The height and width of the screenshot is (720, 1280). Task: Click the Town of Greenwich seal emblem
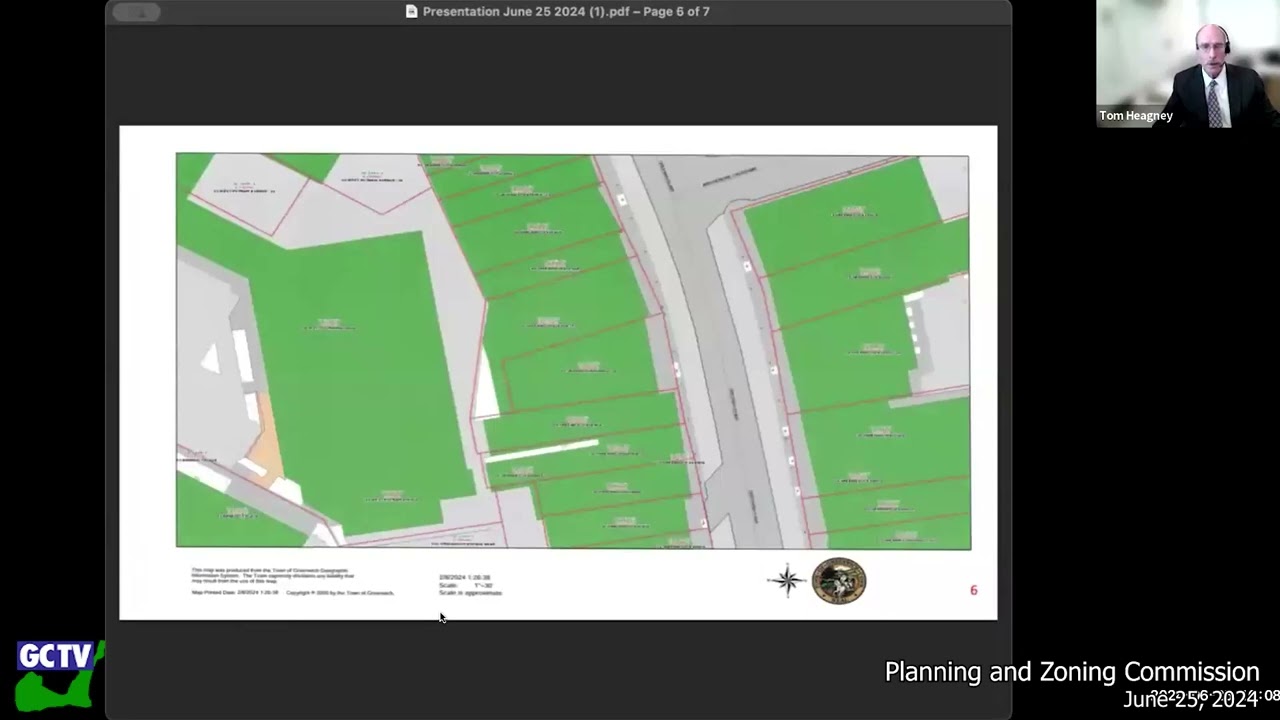click(x=839, y=581)
